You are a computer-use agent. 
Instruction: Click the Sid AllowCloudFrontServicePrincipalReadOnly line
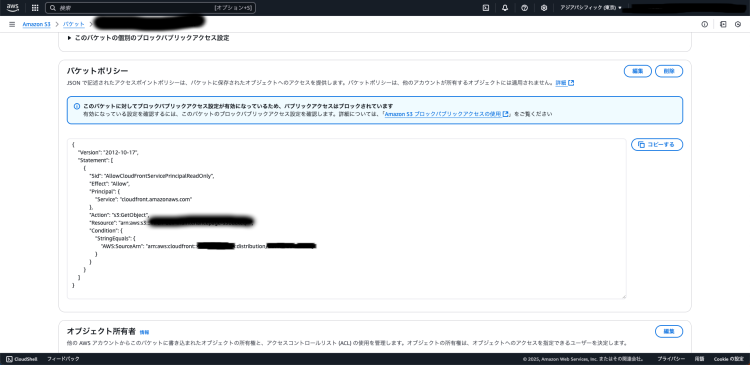(x=152, y=176)
